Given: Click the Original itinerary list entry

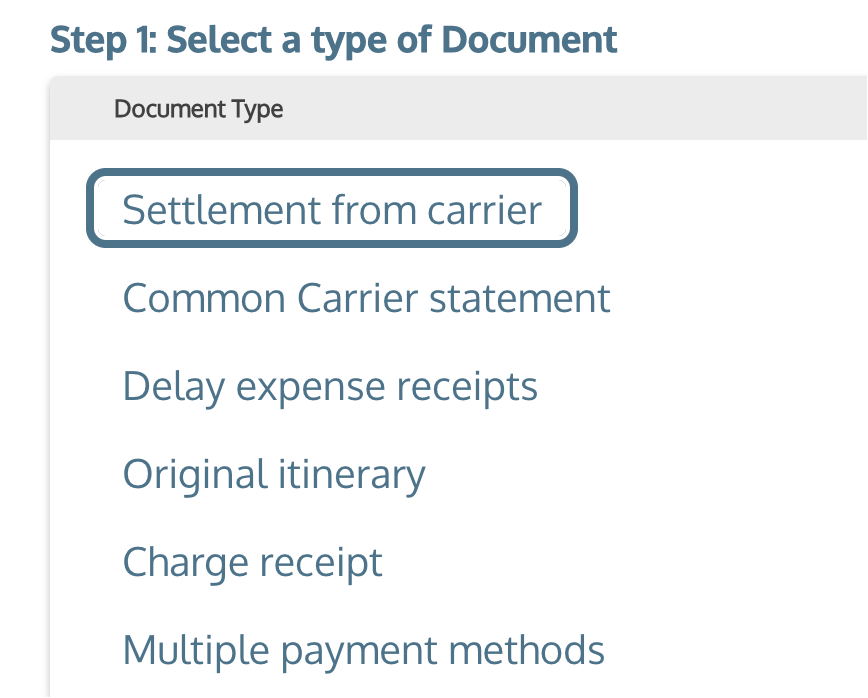Looking at the screenshot, I should click(273, 474).
